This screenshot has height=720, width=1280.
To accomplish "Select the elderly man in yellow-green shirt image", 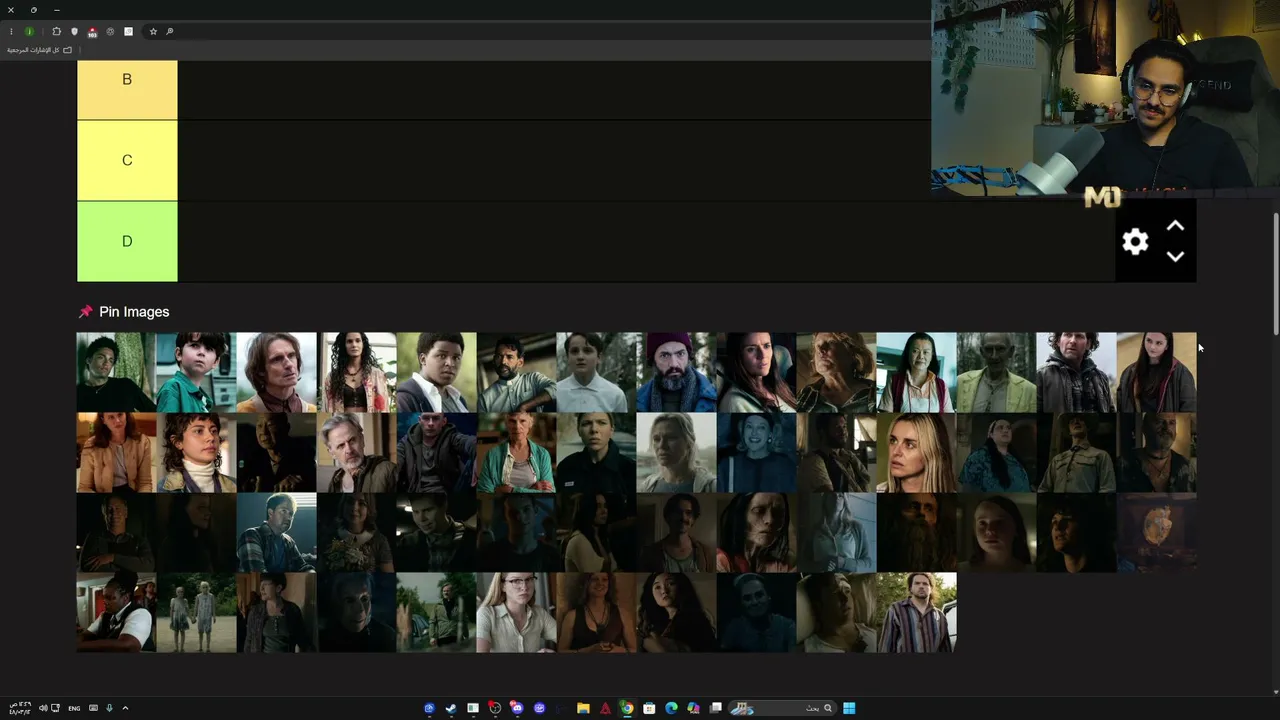I will coord(996,372).
